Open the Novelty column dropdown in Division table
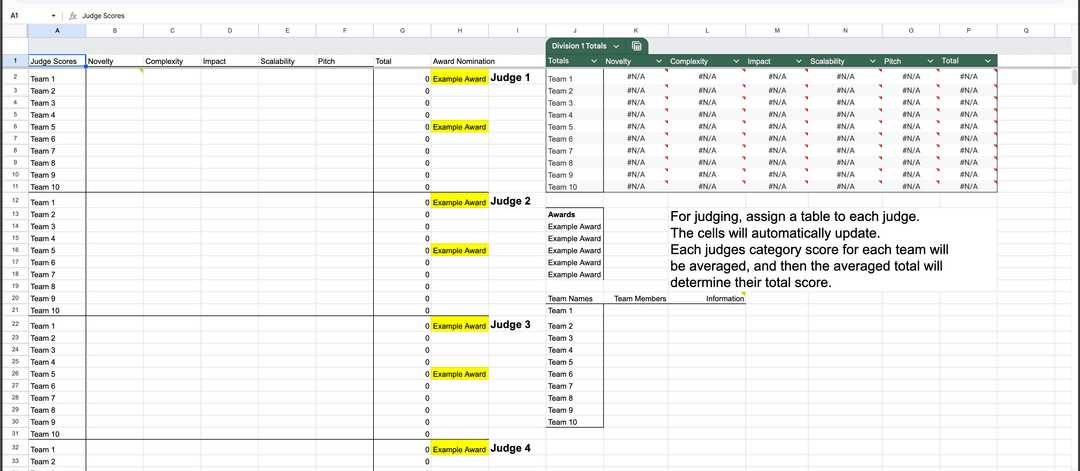This screenshot has width=1080, height=471. (x=658, y=61)
